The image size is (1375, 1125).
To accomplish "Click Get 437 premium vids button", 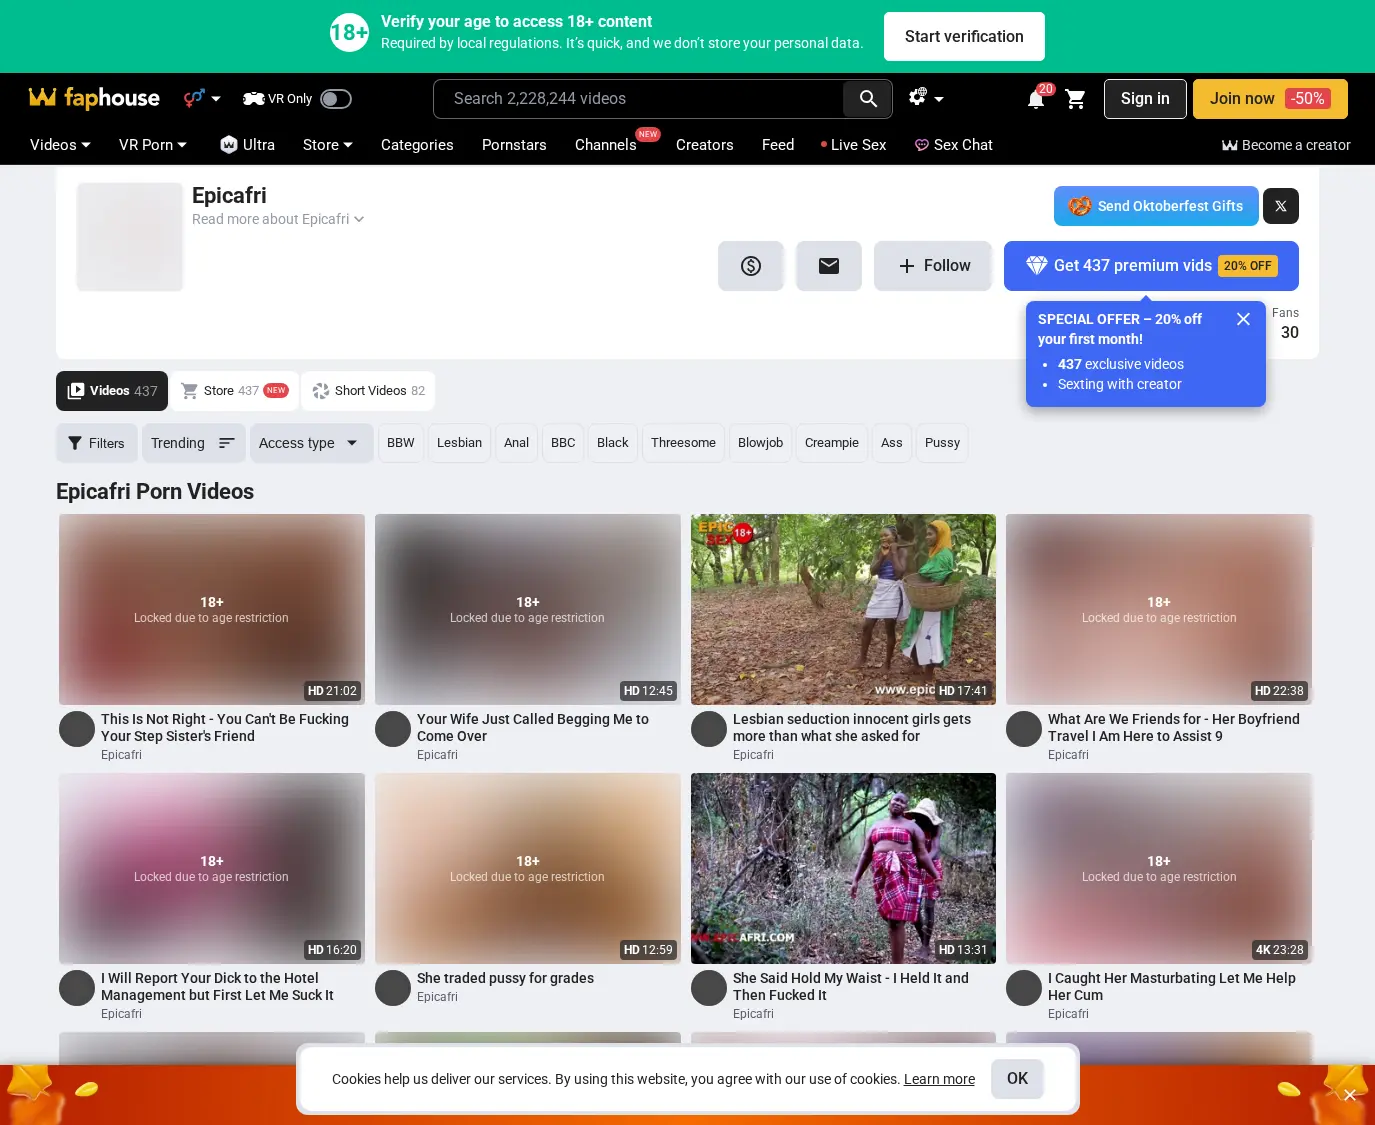I will (1151, 266).
